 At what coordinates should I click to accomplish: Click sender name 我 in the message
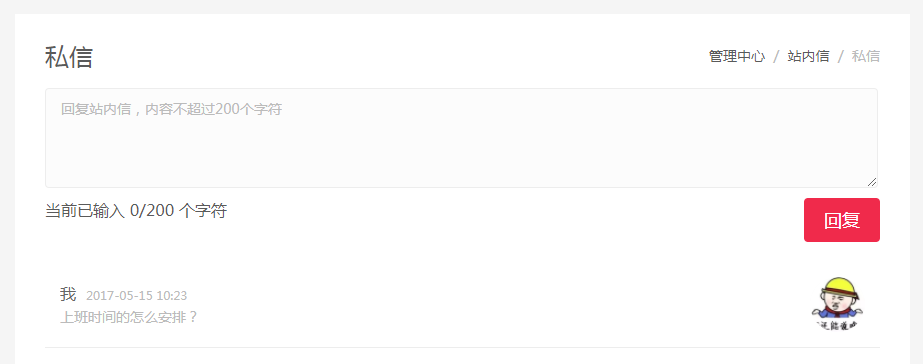[68, 294]
